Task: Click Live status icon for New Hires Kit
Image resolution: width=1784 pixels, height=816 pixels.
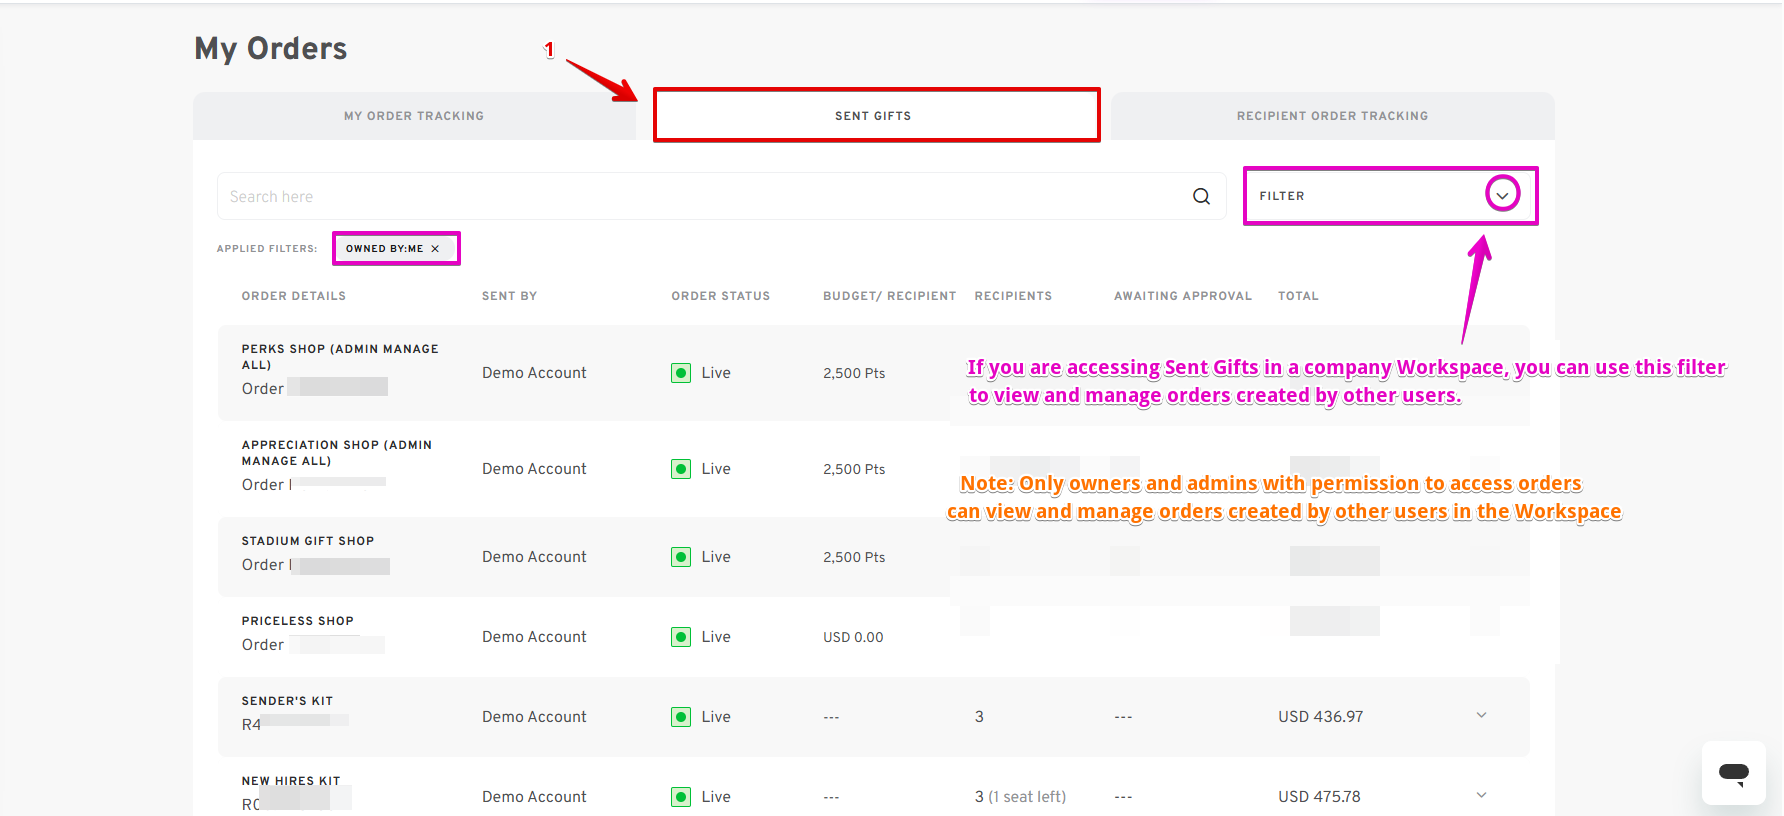Action: (x=681, y=797)
